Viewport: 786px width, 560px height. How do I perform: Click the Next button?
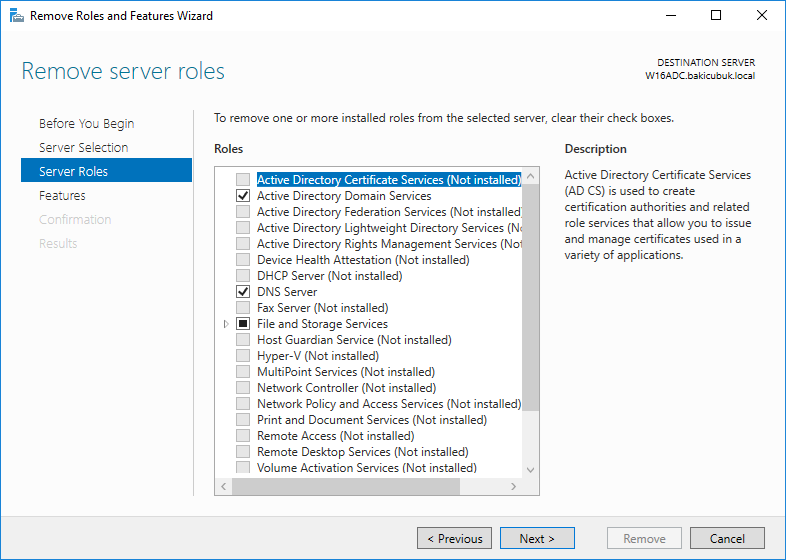pyautogui.click(x=537, y=538)
